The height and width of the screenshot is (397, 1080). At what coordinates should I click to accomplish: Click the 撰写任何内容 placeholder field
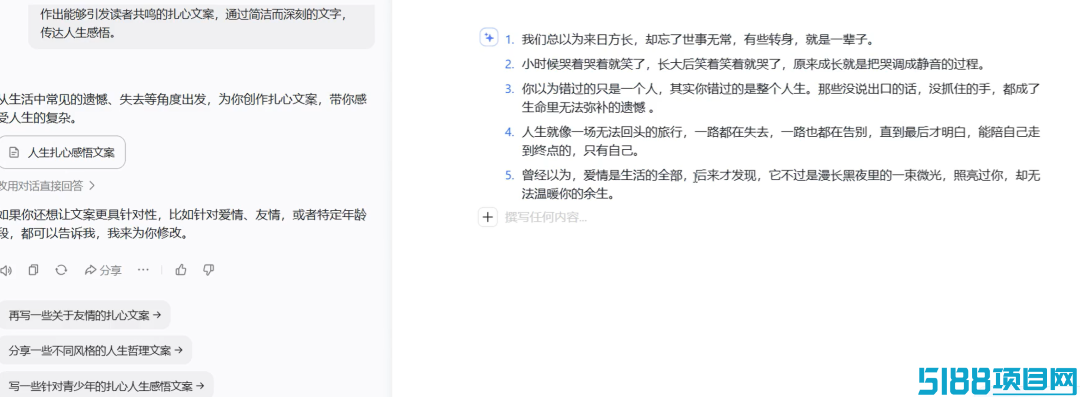click(546, 218)
